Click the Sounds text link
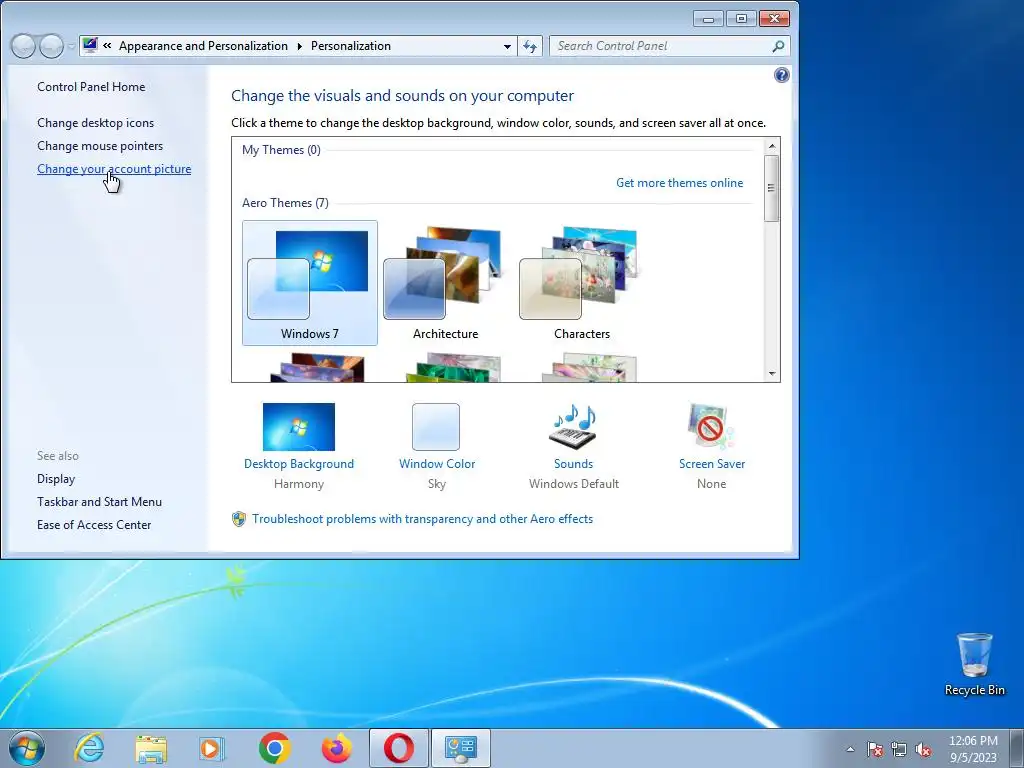This screenshot has height=768, width=1024. 573,464
